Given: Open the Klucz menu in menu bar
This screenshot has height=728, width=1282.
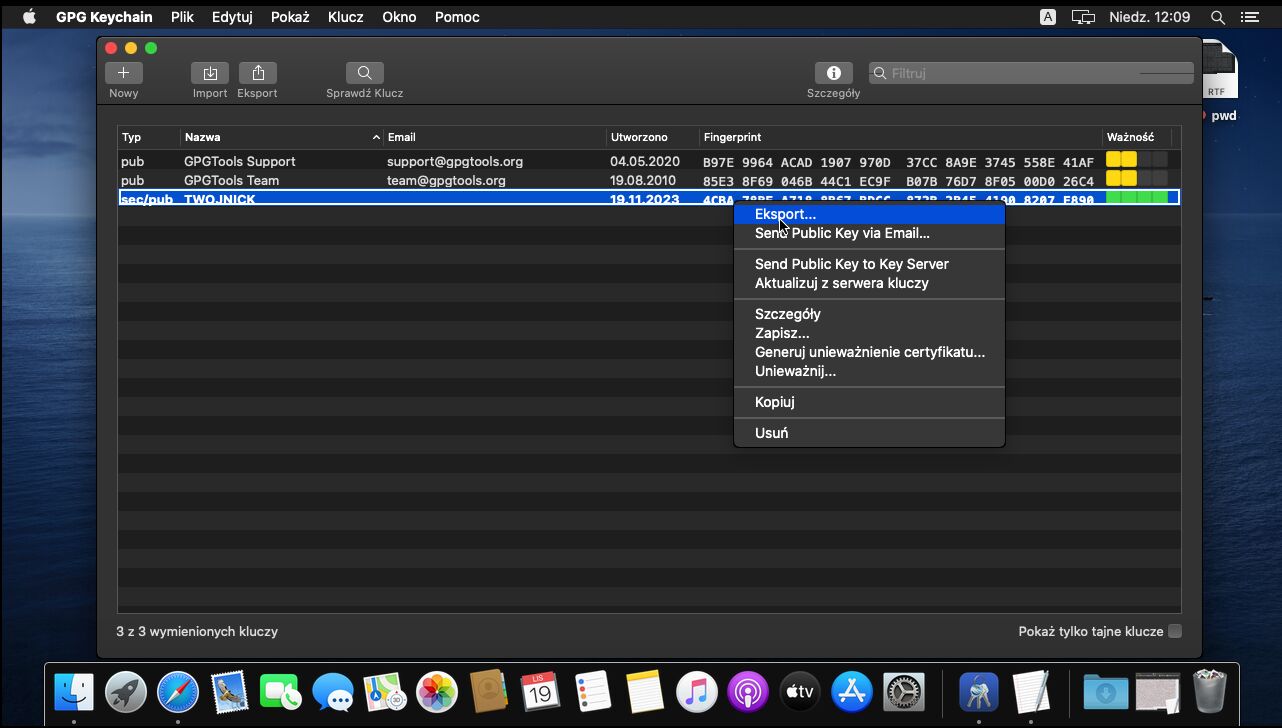Looking at the screenshot, I should click(345, 17).
